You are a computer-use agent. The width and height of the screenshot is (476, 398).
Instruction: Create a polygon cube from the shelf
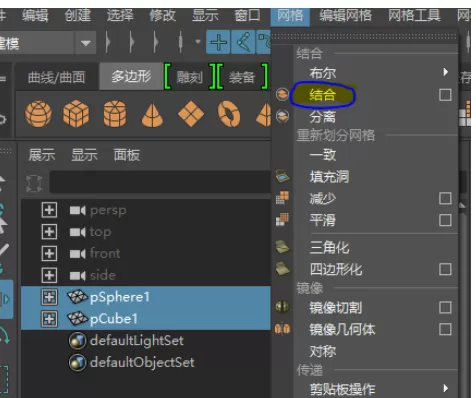tap(76, 114)
